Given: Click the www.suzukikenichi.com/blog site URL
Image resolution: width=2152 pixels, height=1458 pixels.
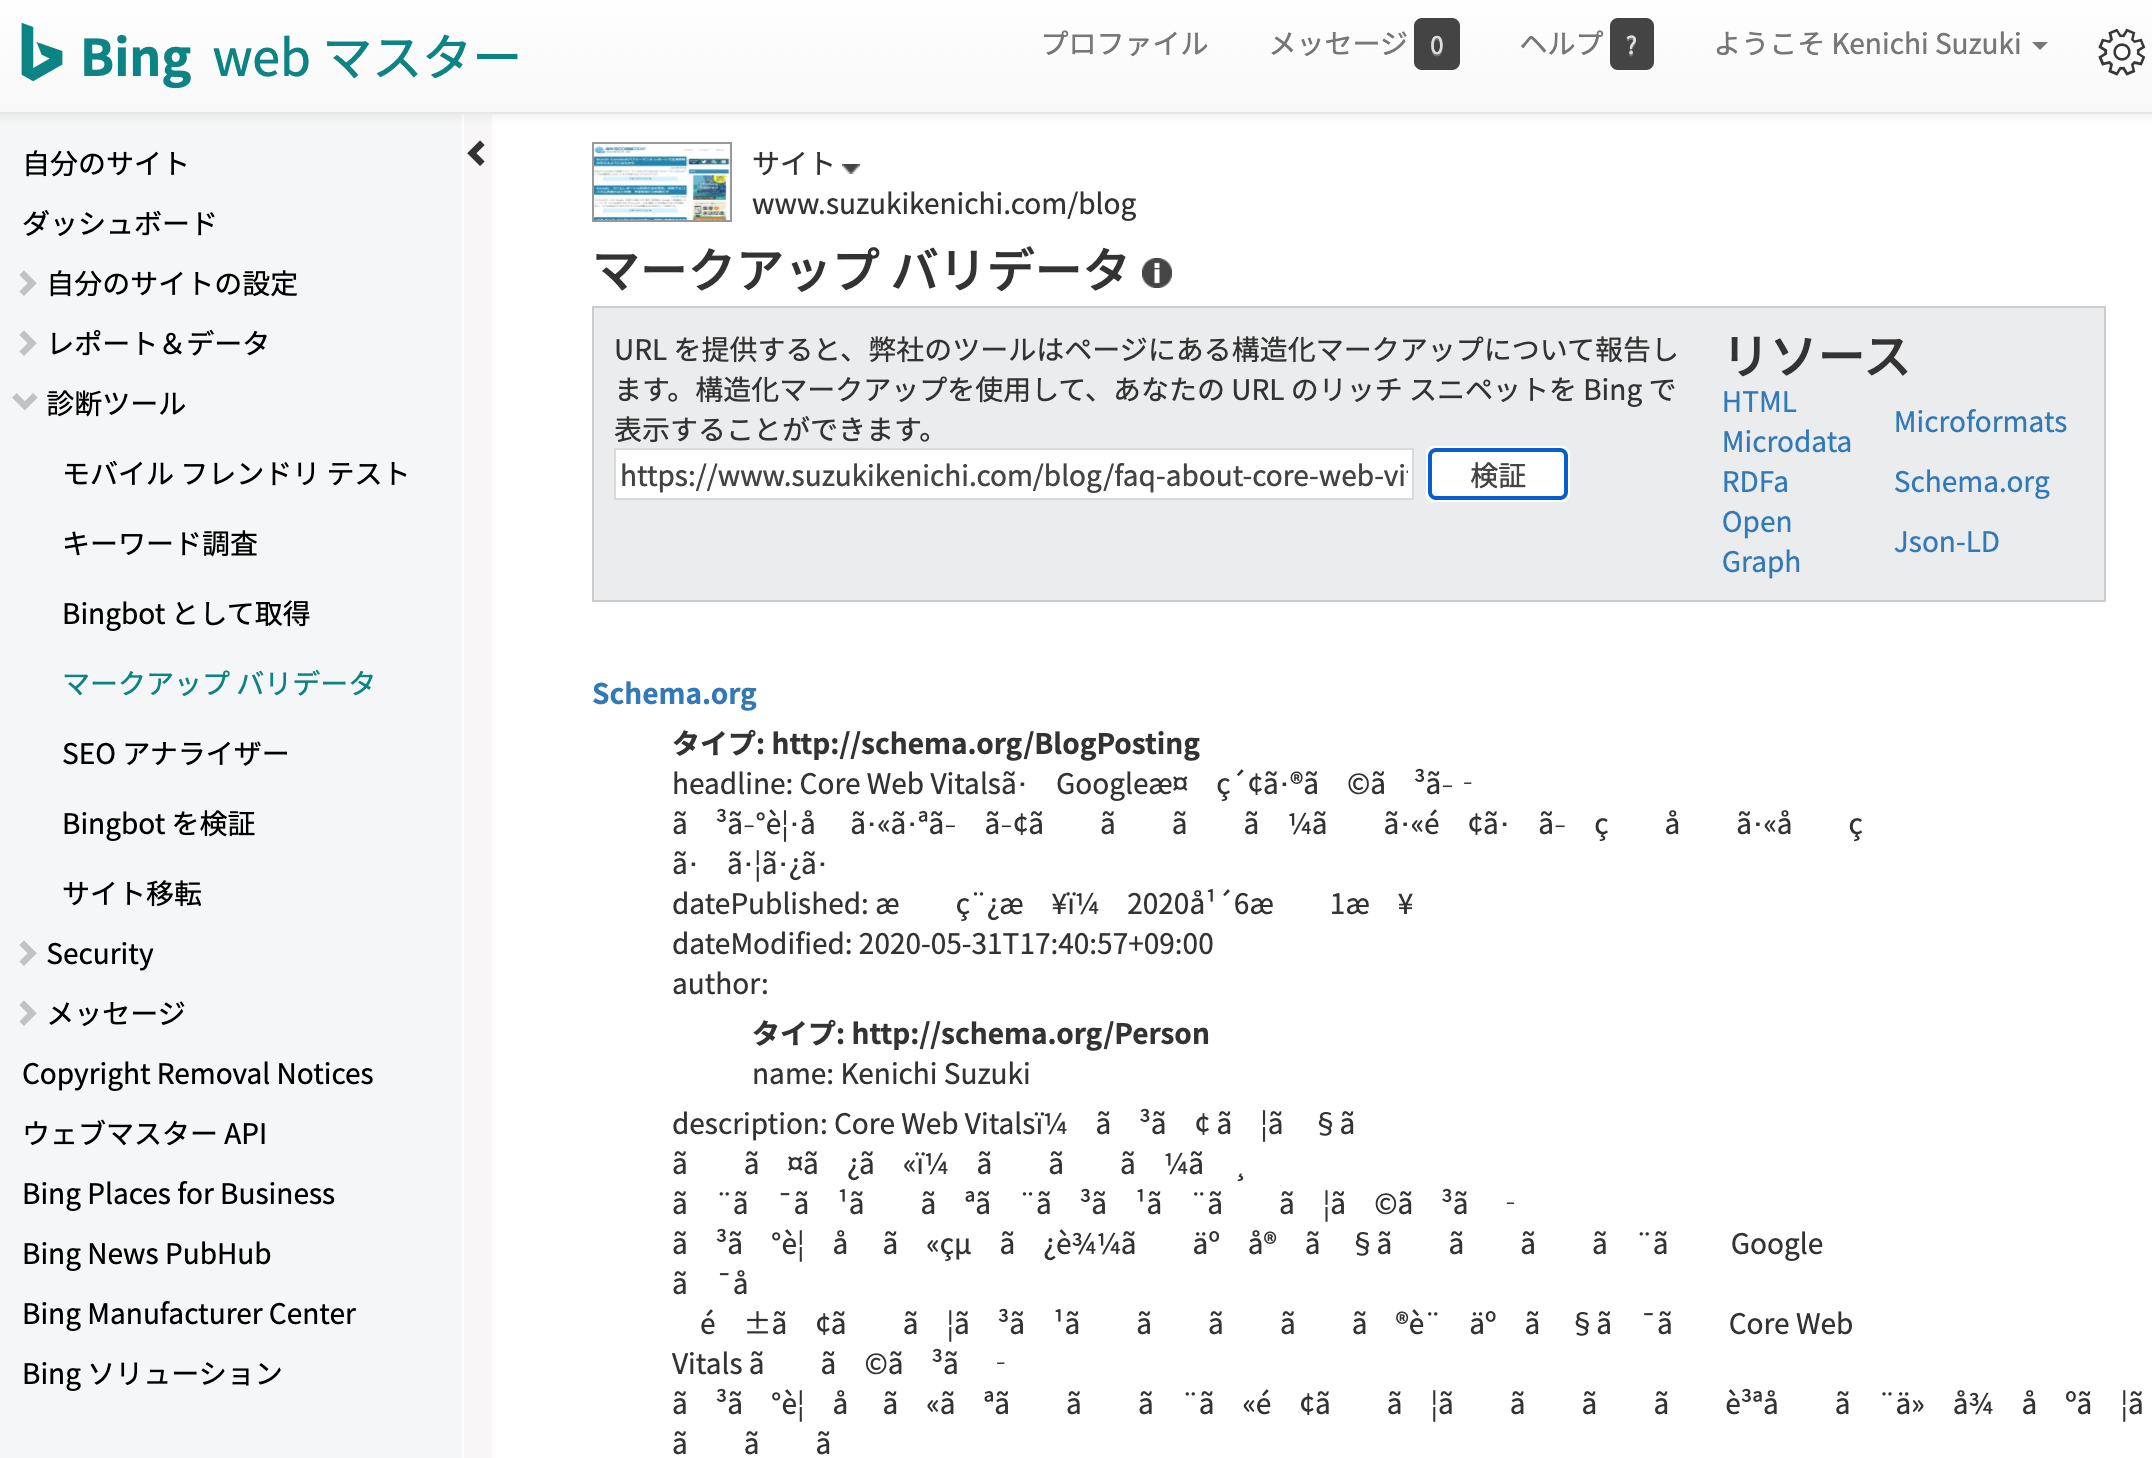Looking at the screenshot, I should tap(944, 203).
